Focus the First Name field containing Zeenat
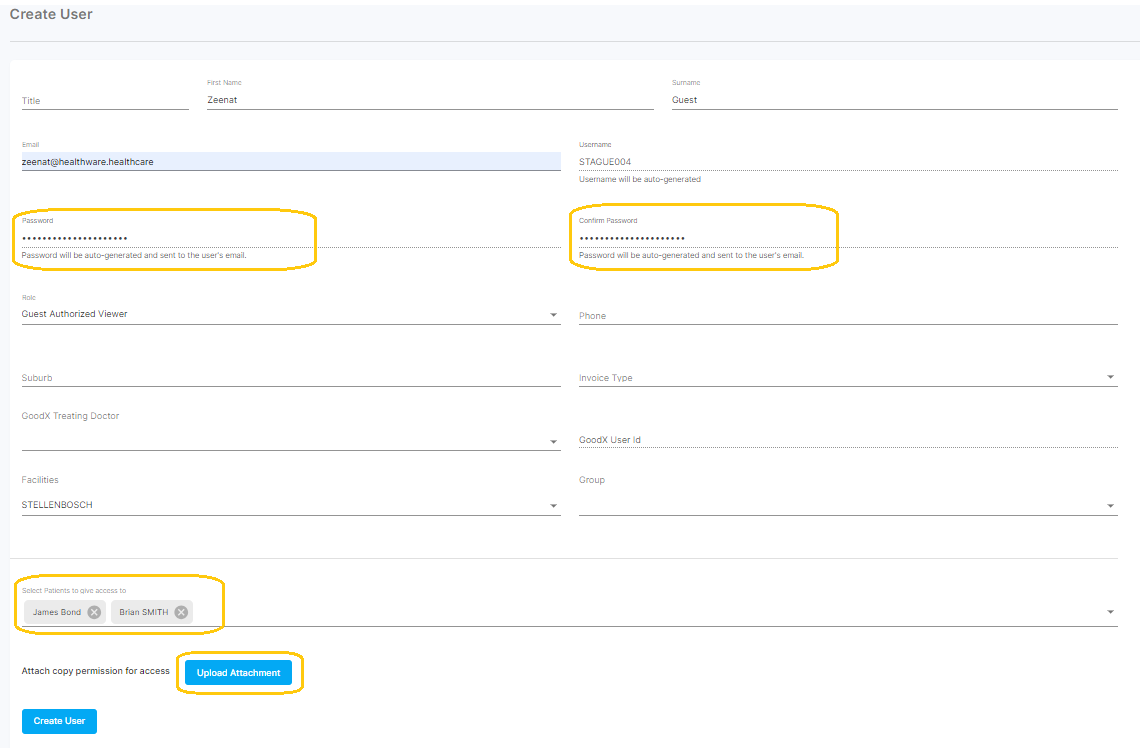This screenshot has width=1140, height=748. click(x=429, y=100)
